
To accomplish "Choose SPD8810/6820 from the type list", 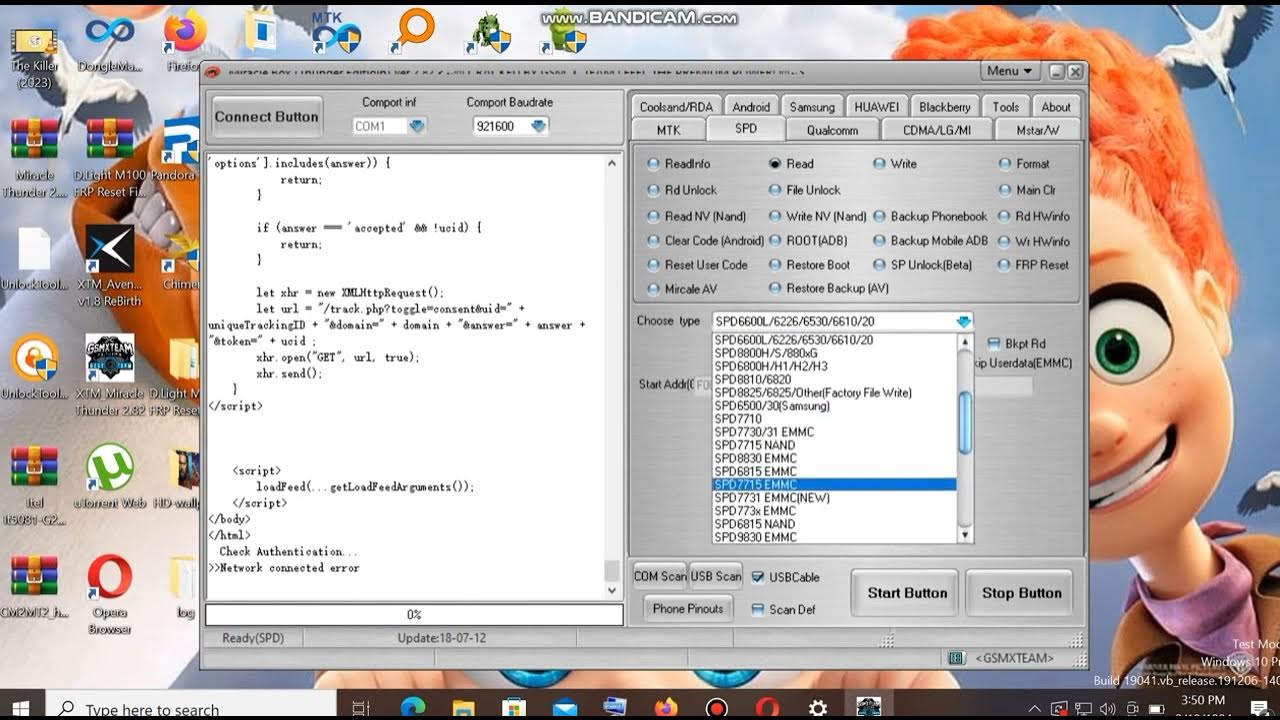I will tap(753, 380).
